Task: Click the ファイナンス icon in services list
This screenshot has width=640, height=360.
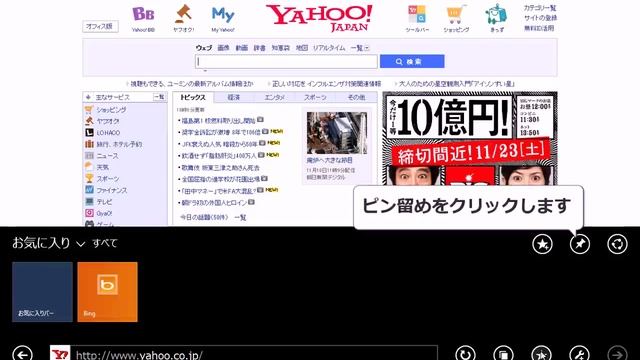Action: pyautogui.click(x=89, y=190)
